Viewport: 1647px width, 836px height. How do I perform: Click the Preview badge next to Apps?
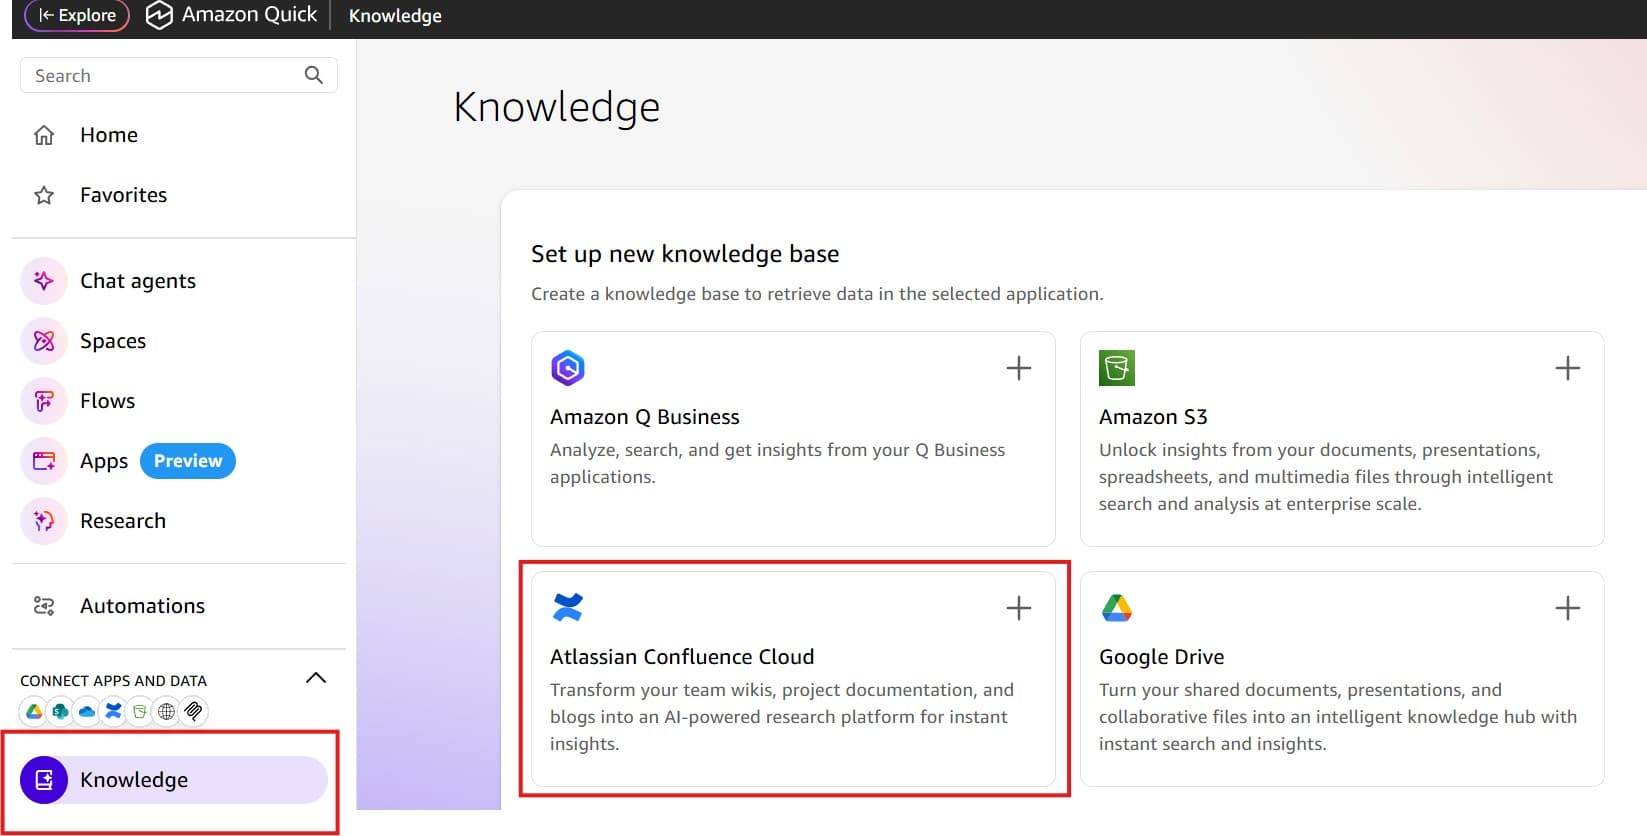tap(188, 461)
